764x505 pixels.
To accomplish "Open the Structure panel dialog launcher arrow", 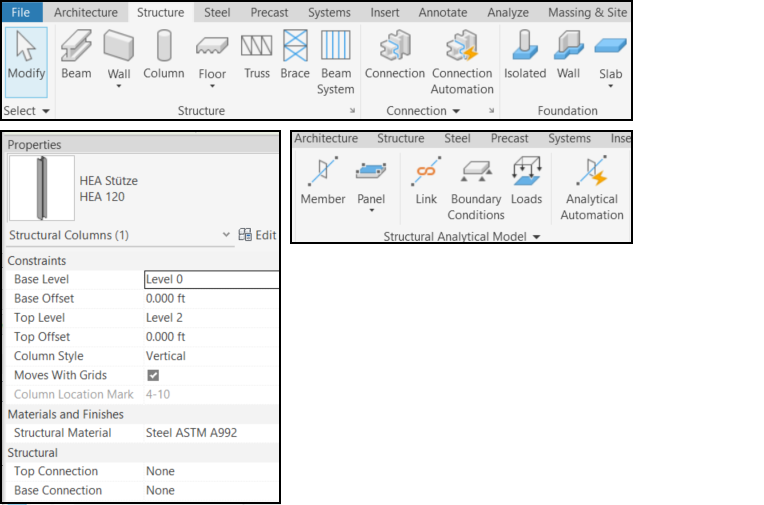I will (x=352, y=111).
